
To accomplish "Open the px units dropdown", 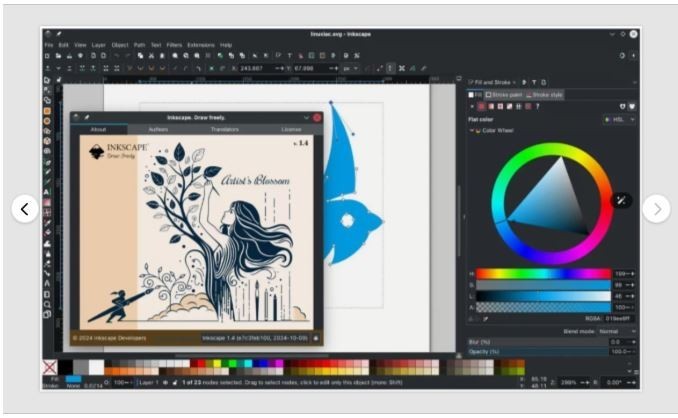I will (351, 68).
